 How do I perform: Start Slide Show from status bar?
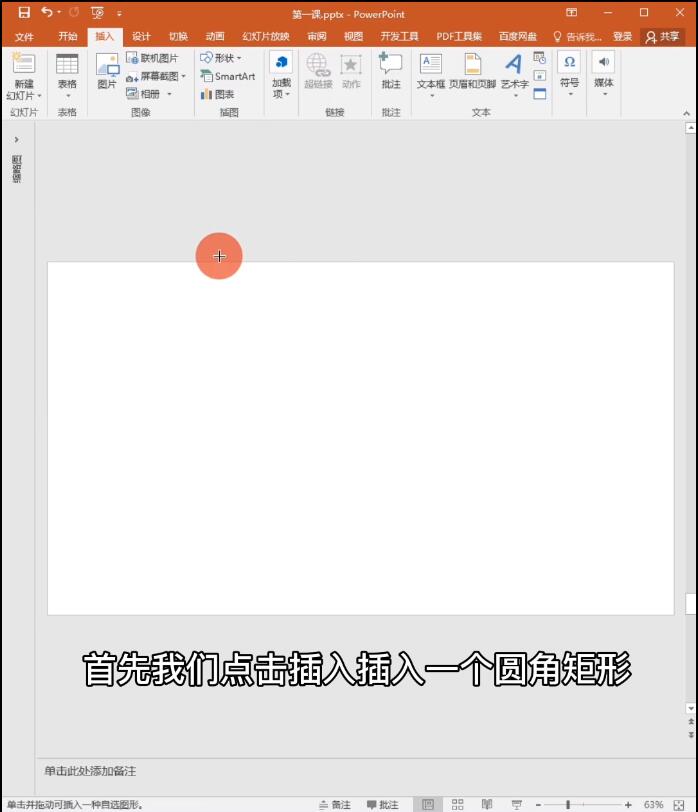516,804
